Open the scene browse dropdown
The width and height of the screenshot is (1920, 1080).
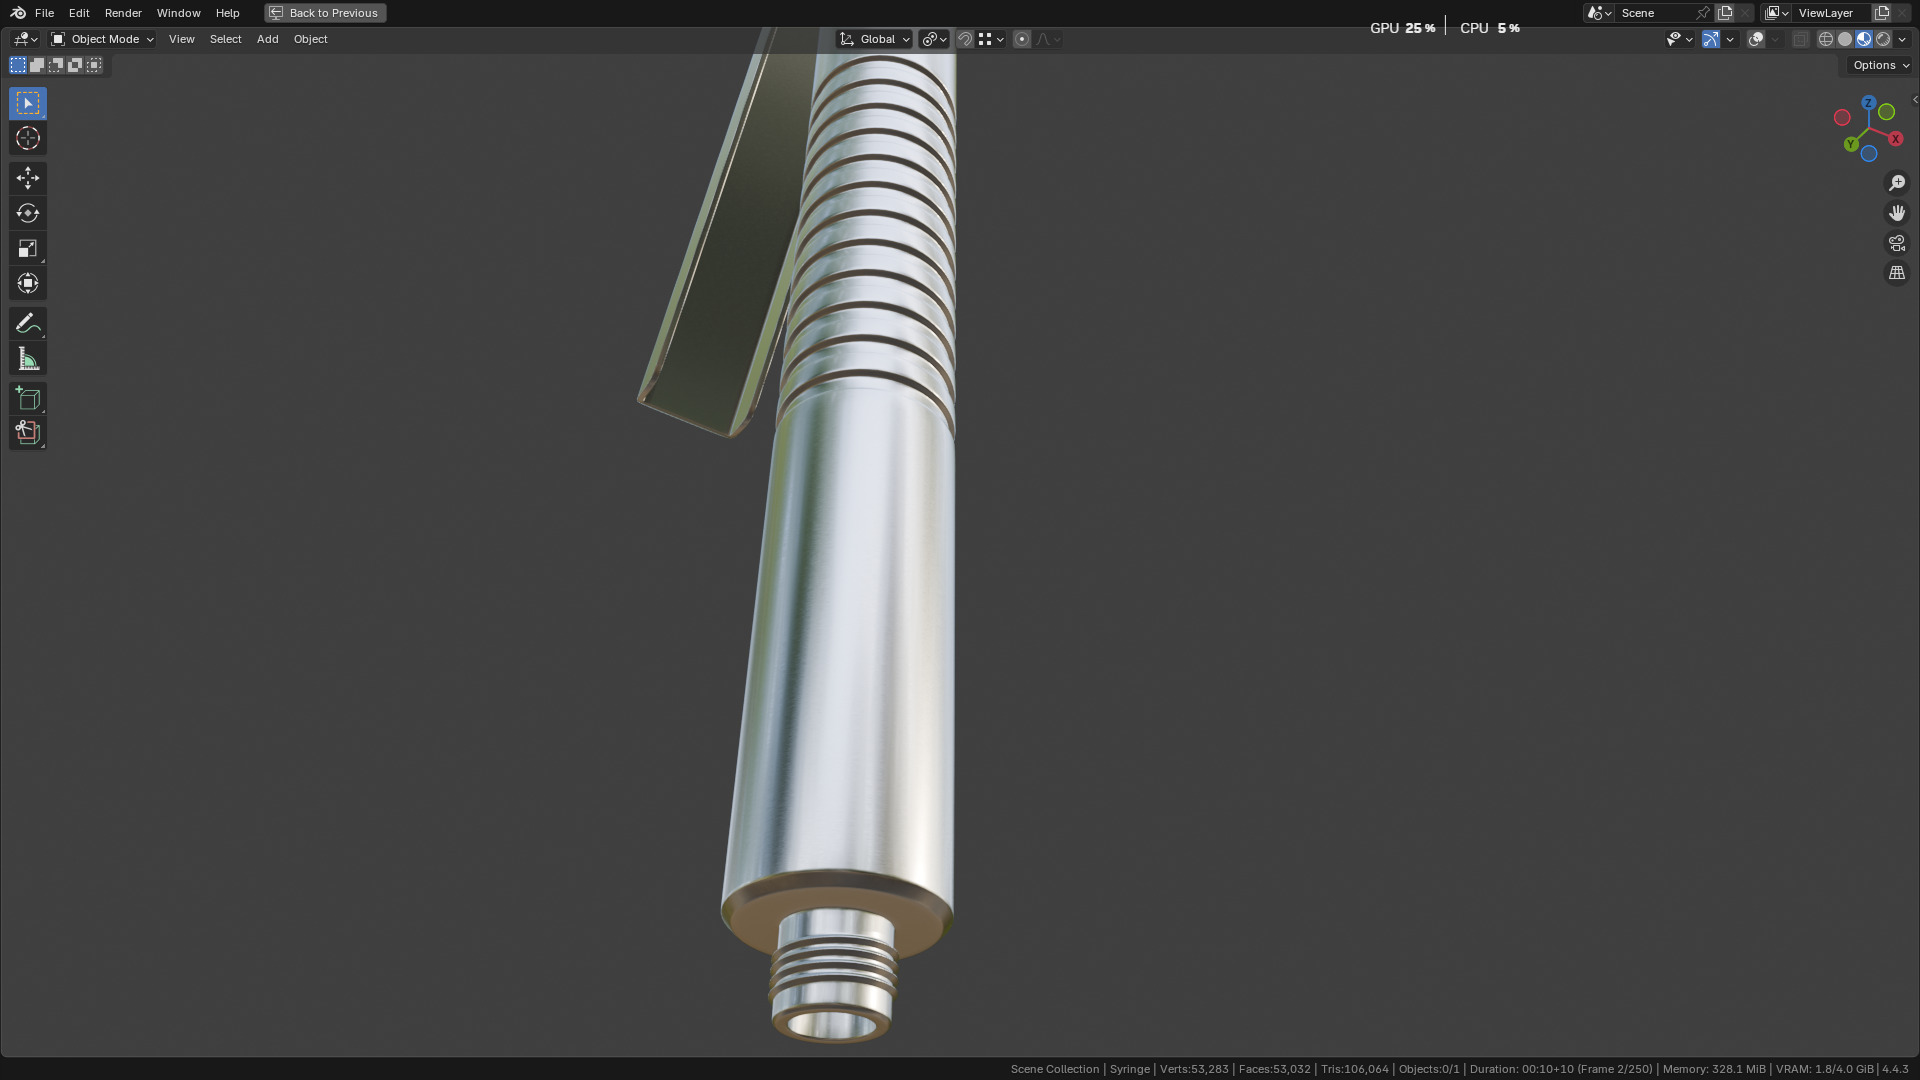1599,13
